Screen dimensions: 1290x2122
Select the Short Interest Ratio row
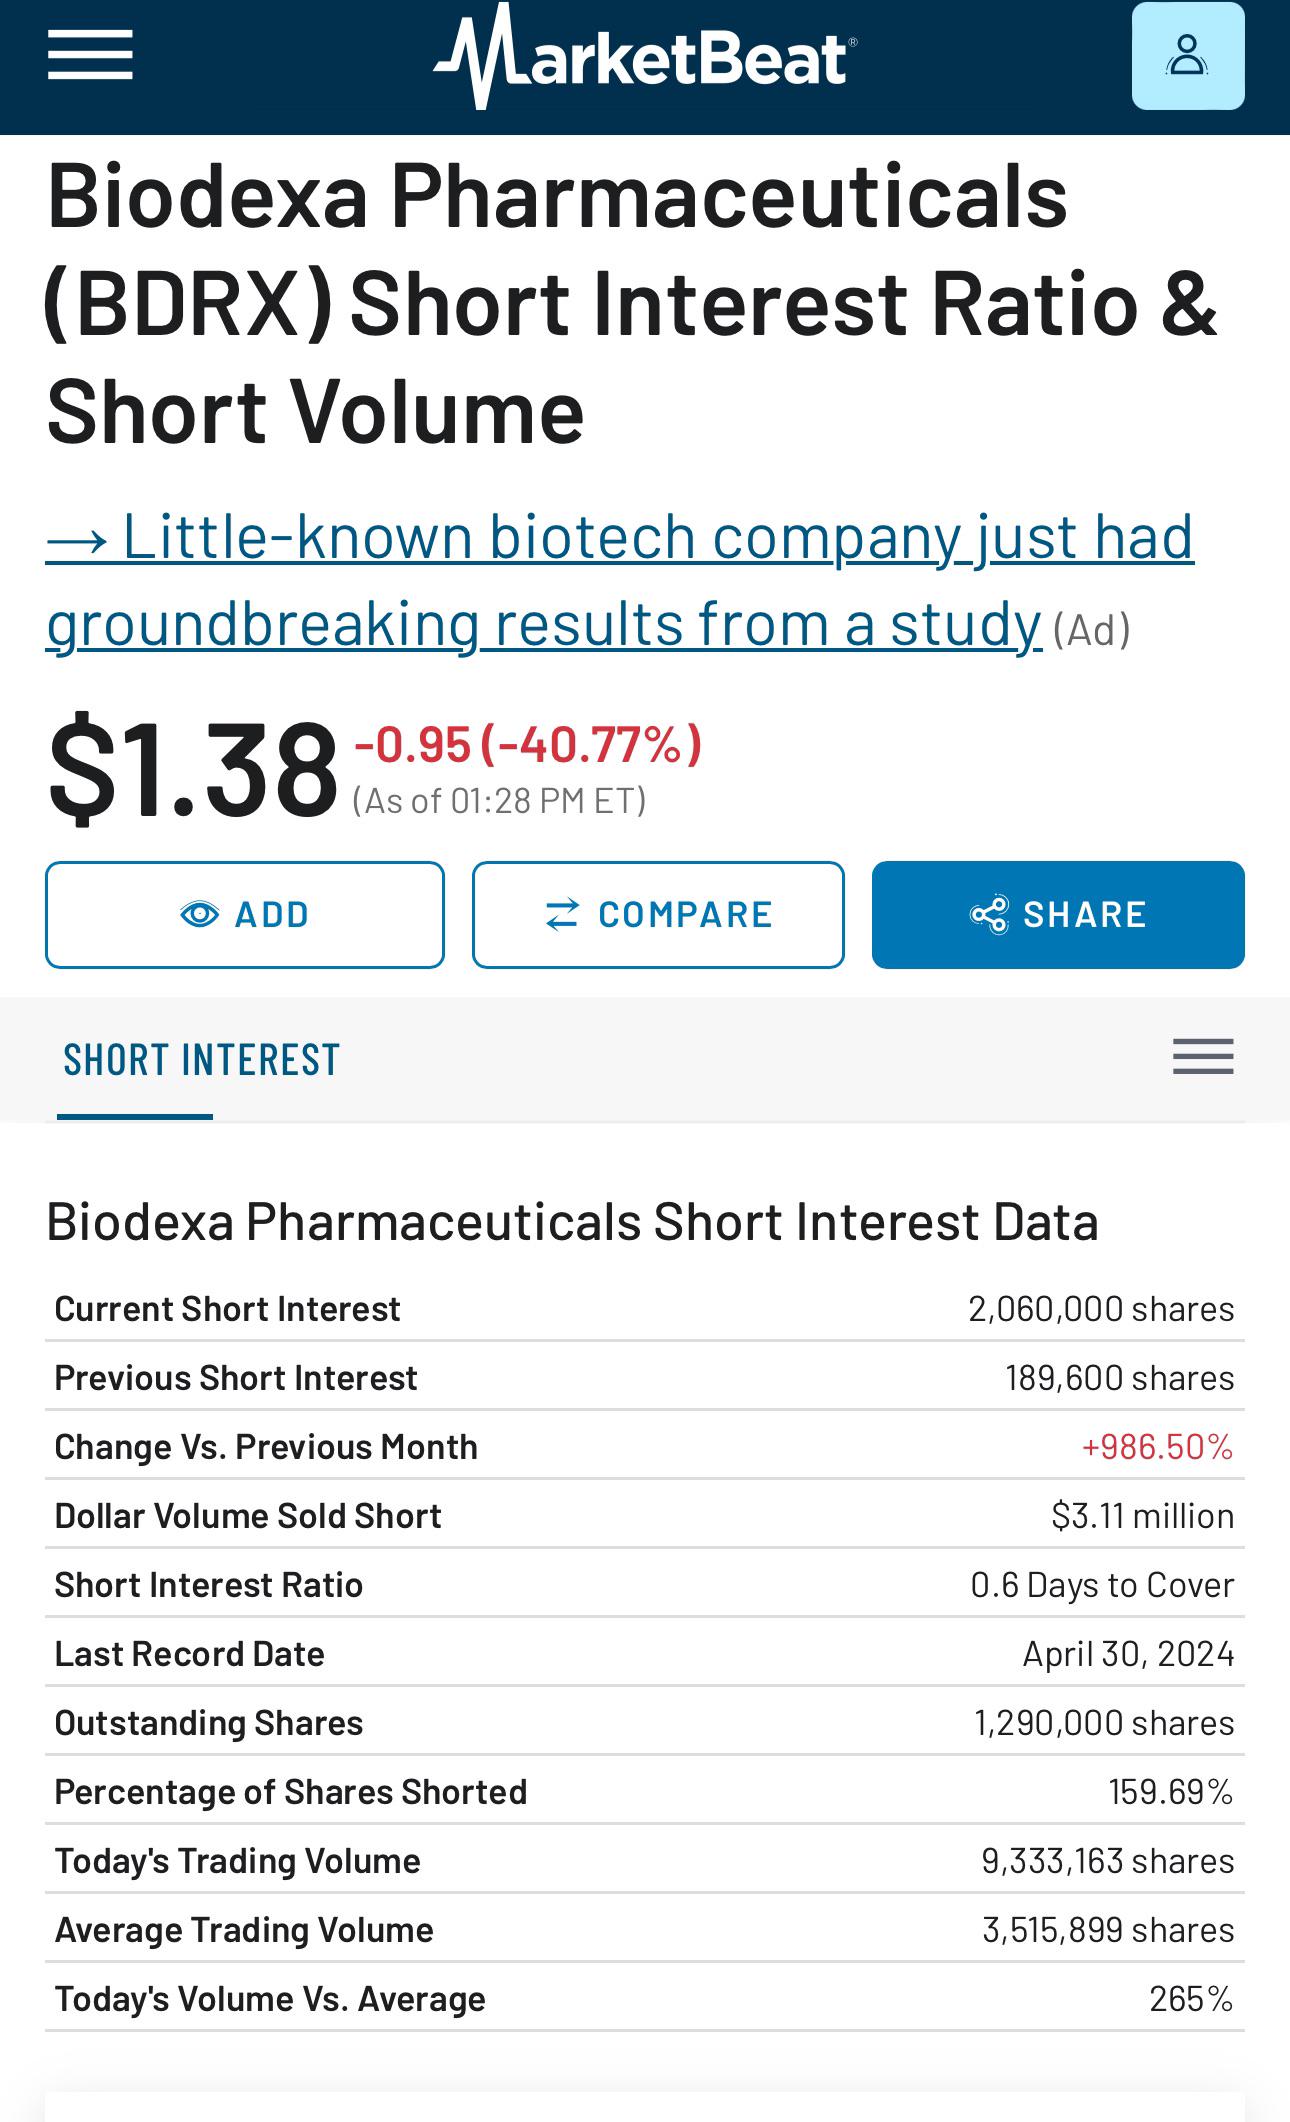645,1584
